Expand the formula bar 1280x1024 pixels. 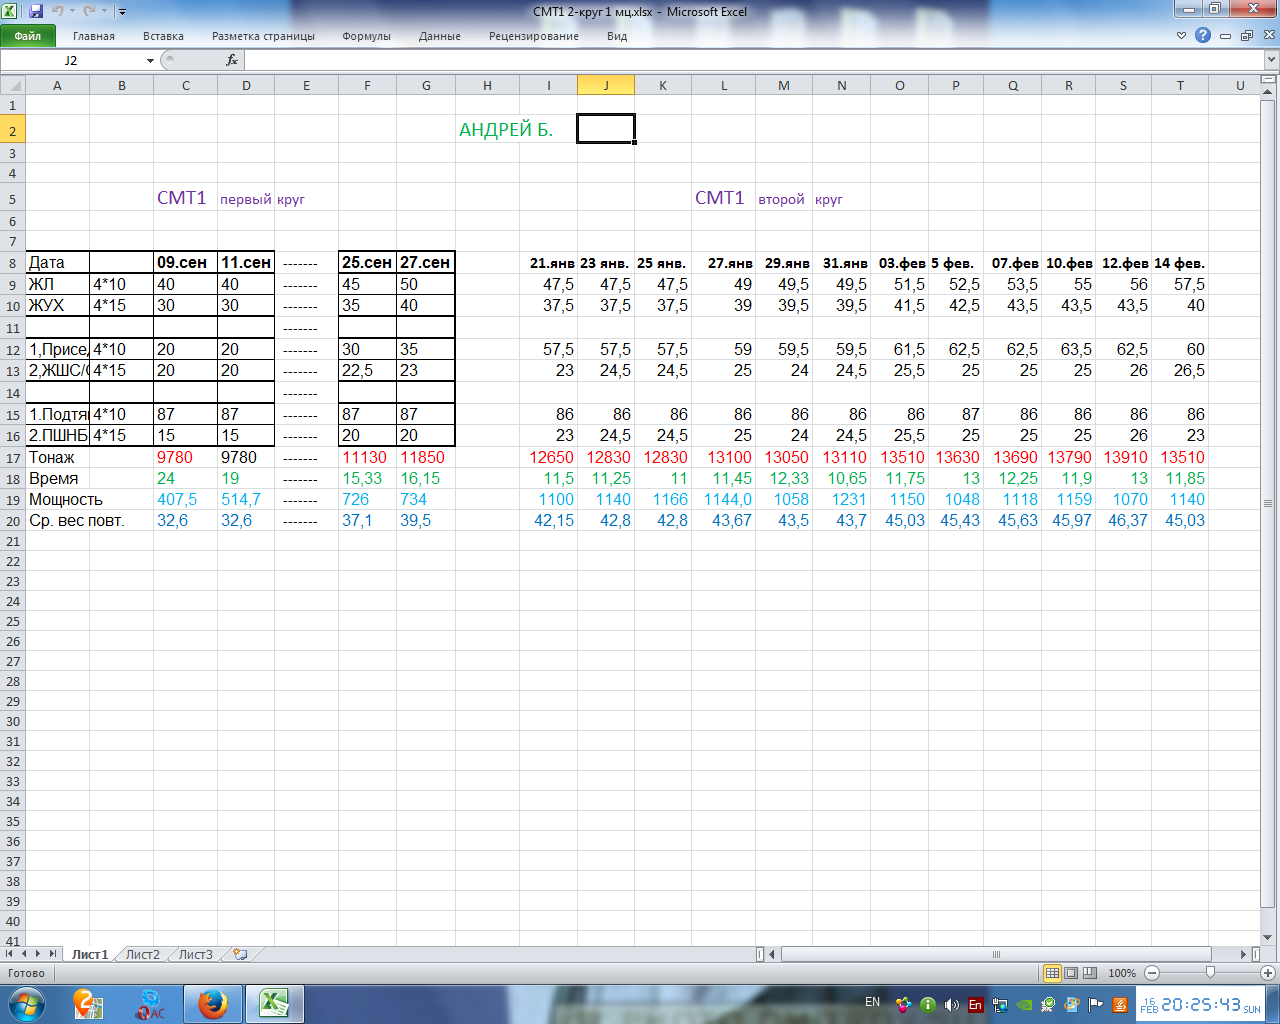click(x=1272, y=60)
